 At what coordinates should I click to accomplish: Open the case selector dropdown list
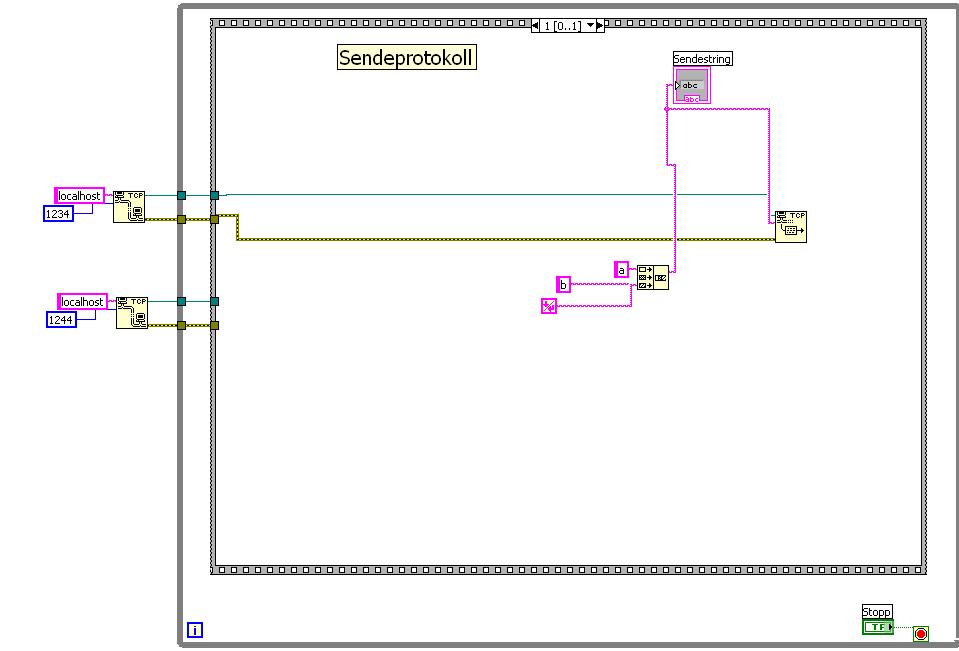point(590,26)
